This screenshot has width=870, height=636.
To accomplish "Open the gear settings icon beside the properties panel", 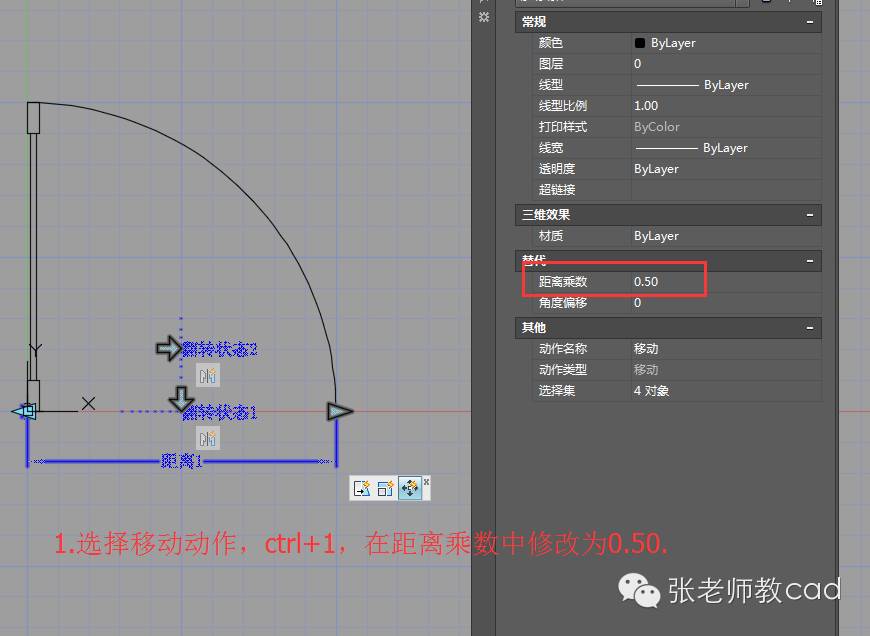I will 484,17.
